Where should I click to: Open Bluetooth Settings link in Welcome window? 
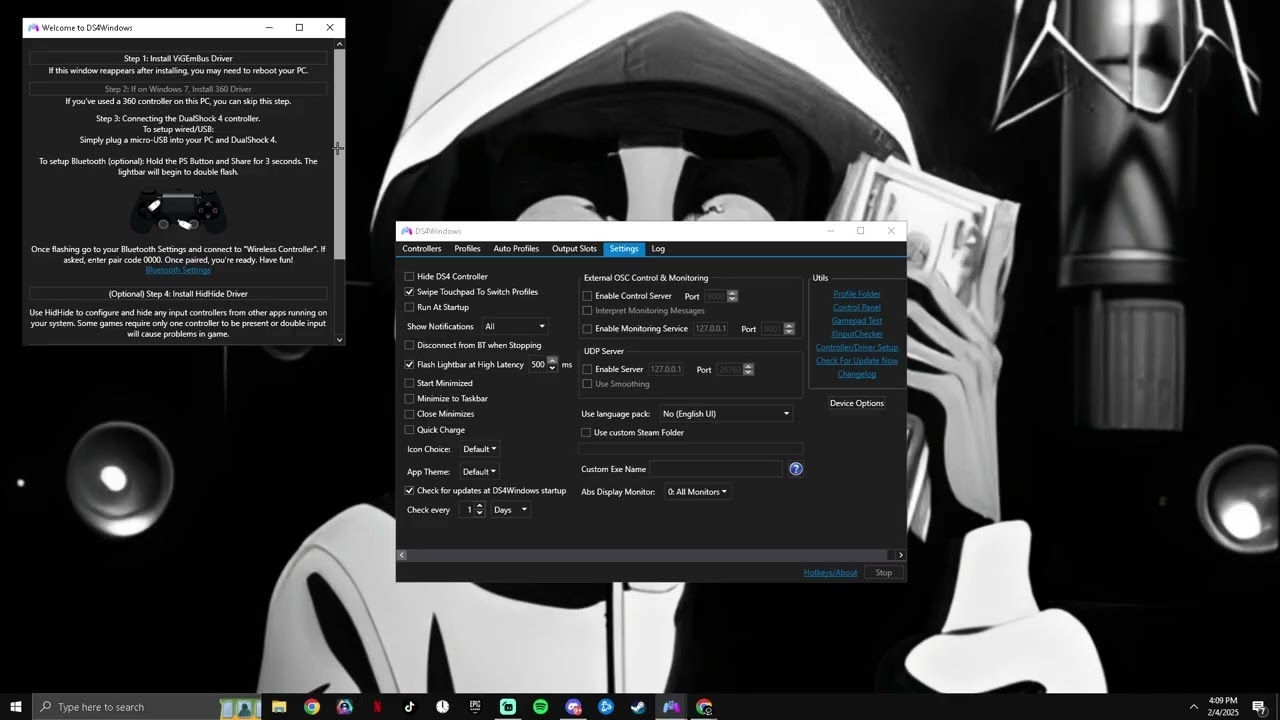pyautogui.click(x=178, y=270)
